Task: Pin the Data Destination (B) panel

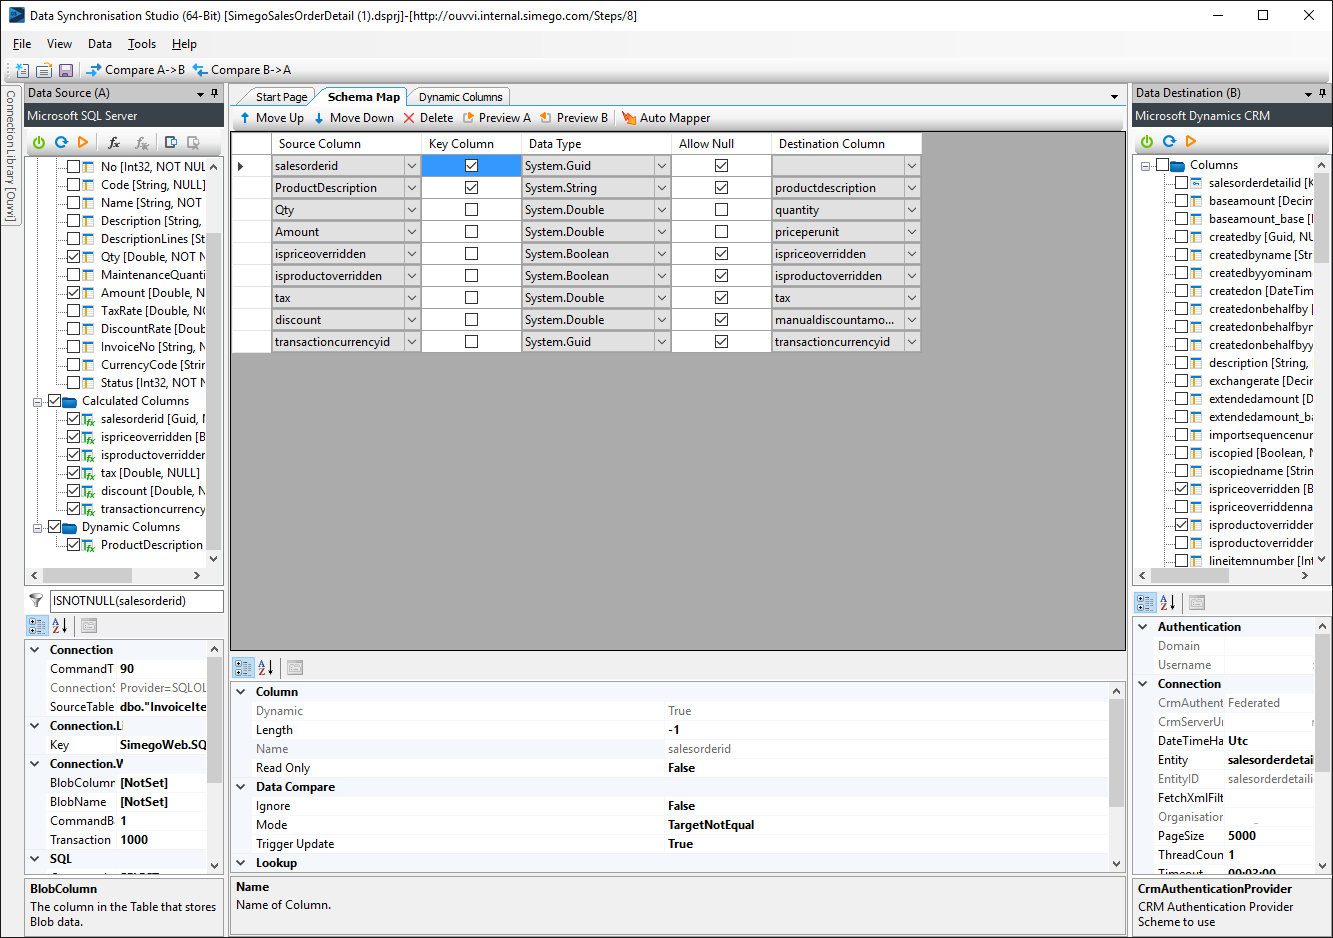Action: point(1323,93)
